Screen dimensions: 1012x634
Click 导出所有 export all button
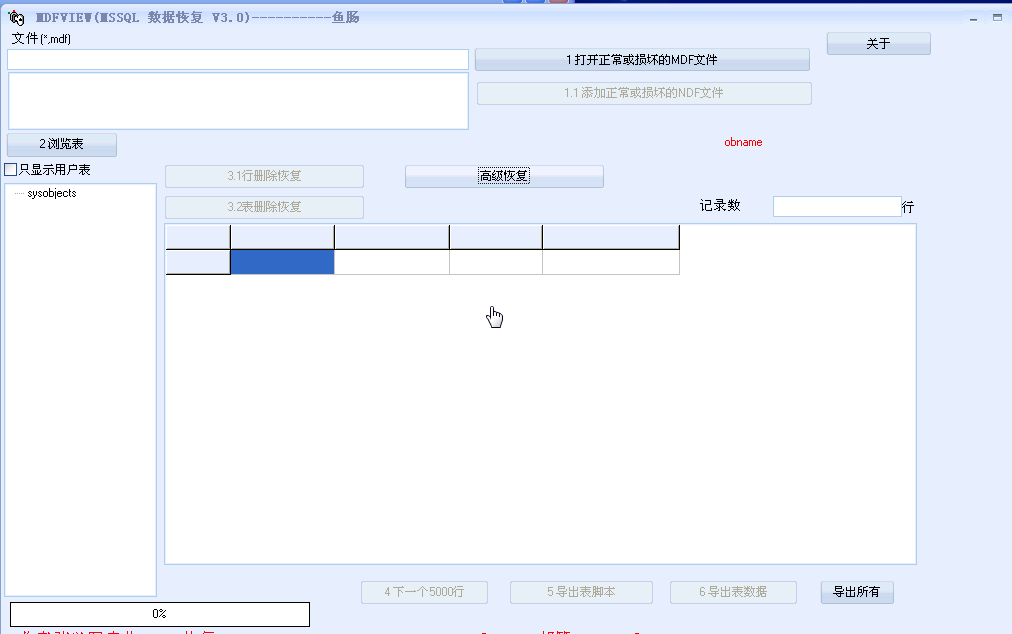coord(857,592)
